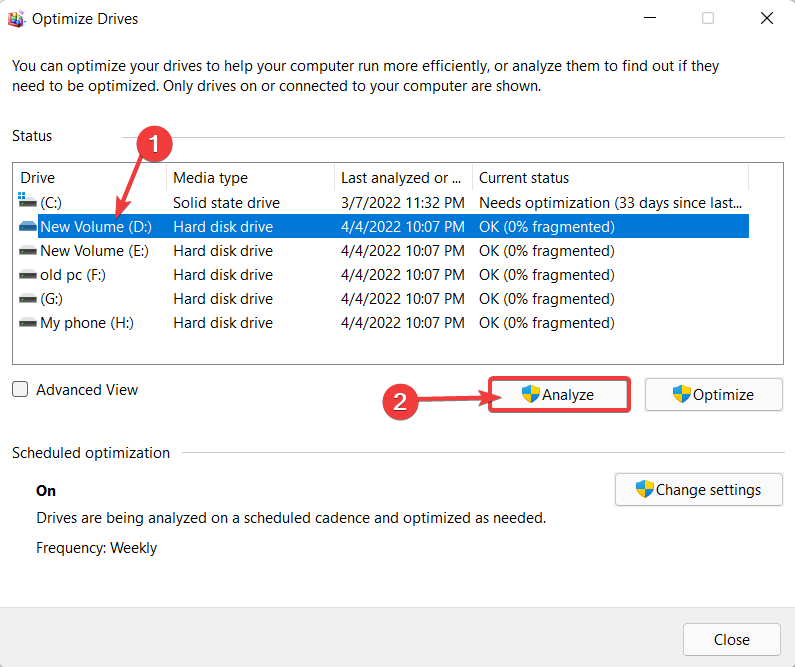795x667 pixels.
Task: Sort by Last analyzed column header
Action: (402, 178)
